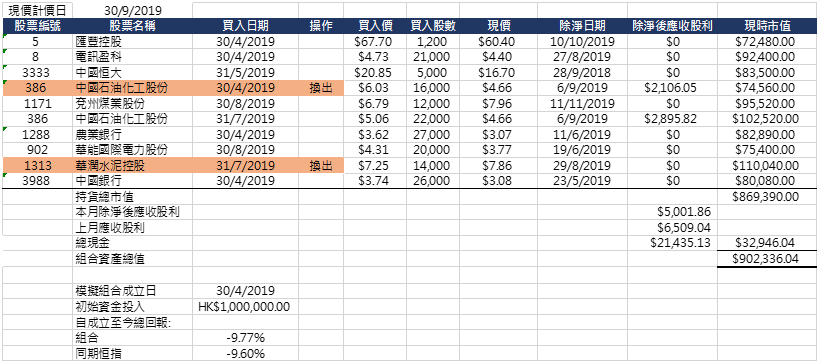Screen dimensions: 818x362
Task: Select the 華能國際電力股份 name cell
Action: (x=133, y=150)
